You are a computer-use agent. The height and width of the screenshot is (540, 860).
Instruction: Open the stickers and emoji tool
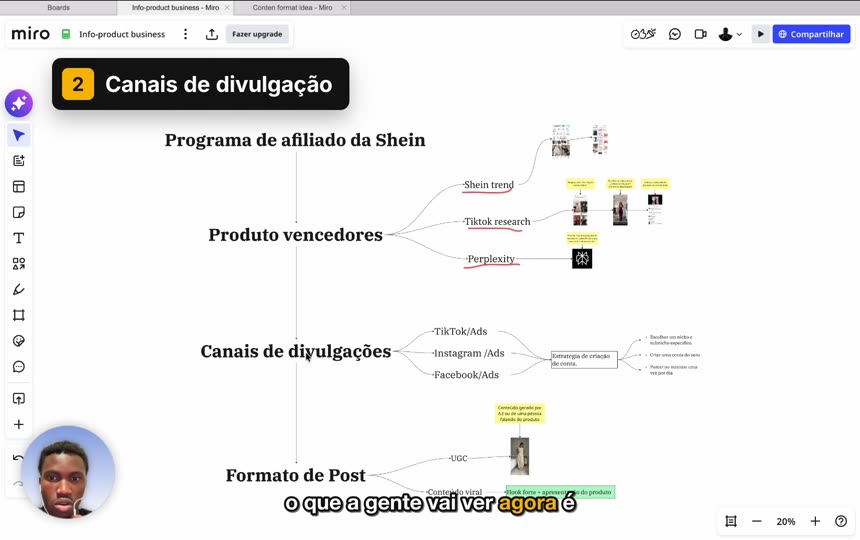tap(19, 341)
